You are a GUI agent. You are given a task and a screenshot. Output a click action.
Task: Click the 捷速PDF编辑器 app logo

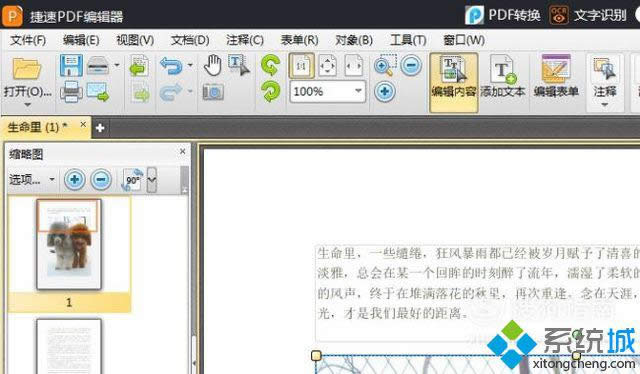(12, 16)
